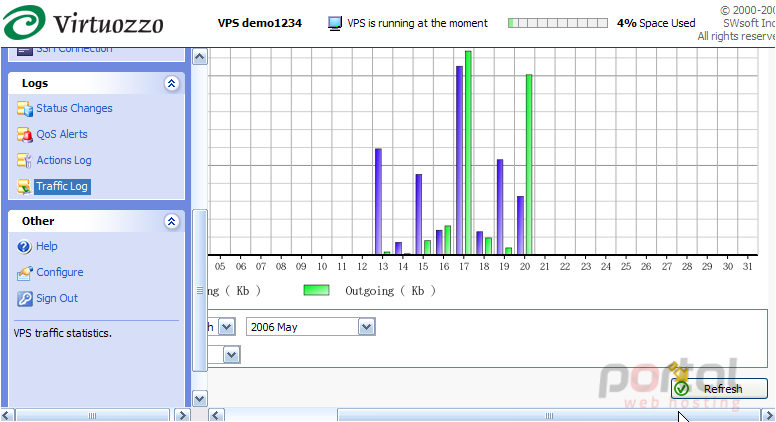Click the 'Outgoing ( Kb )' legend label
This screenshot has width=776, height=422.
point(390,291)
